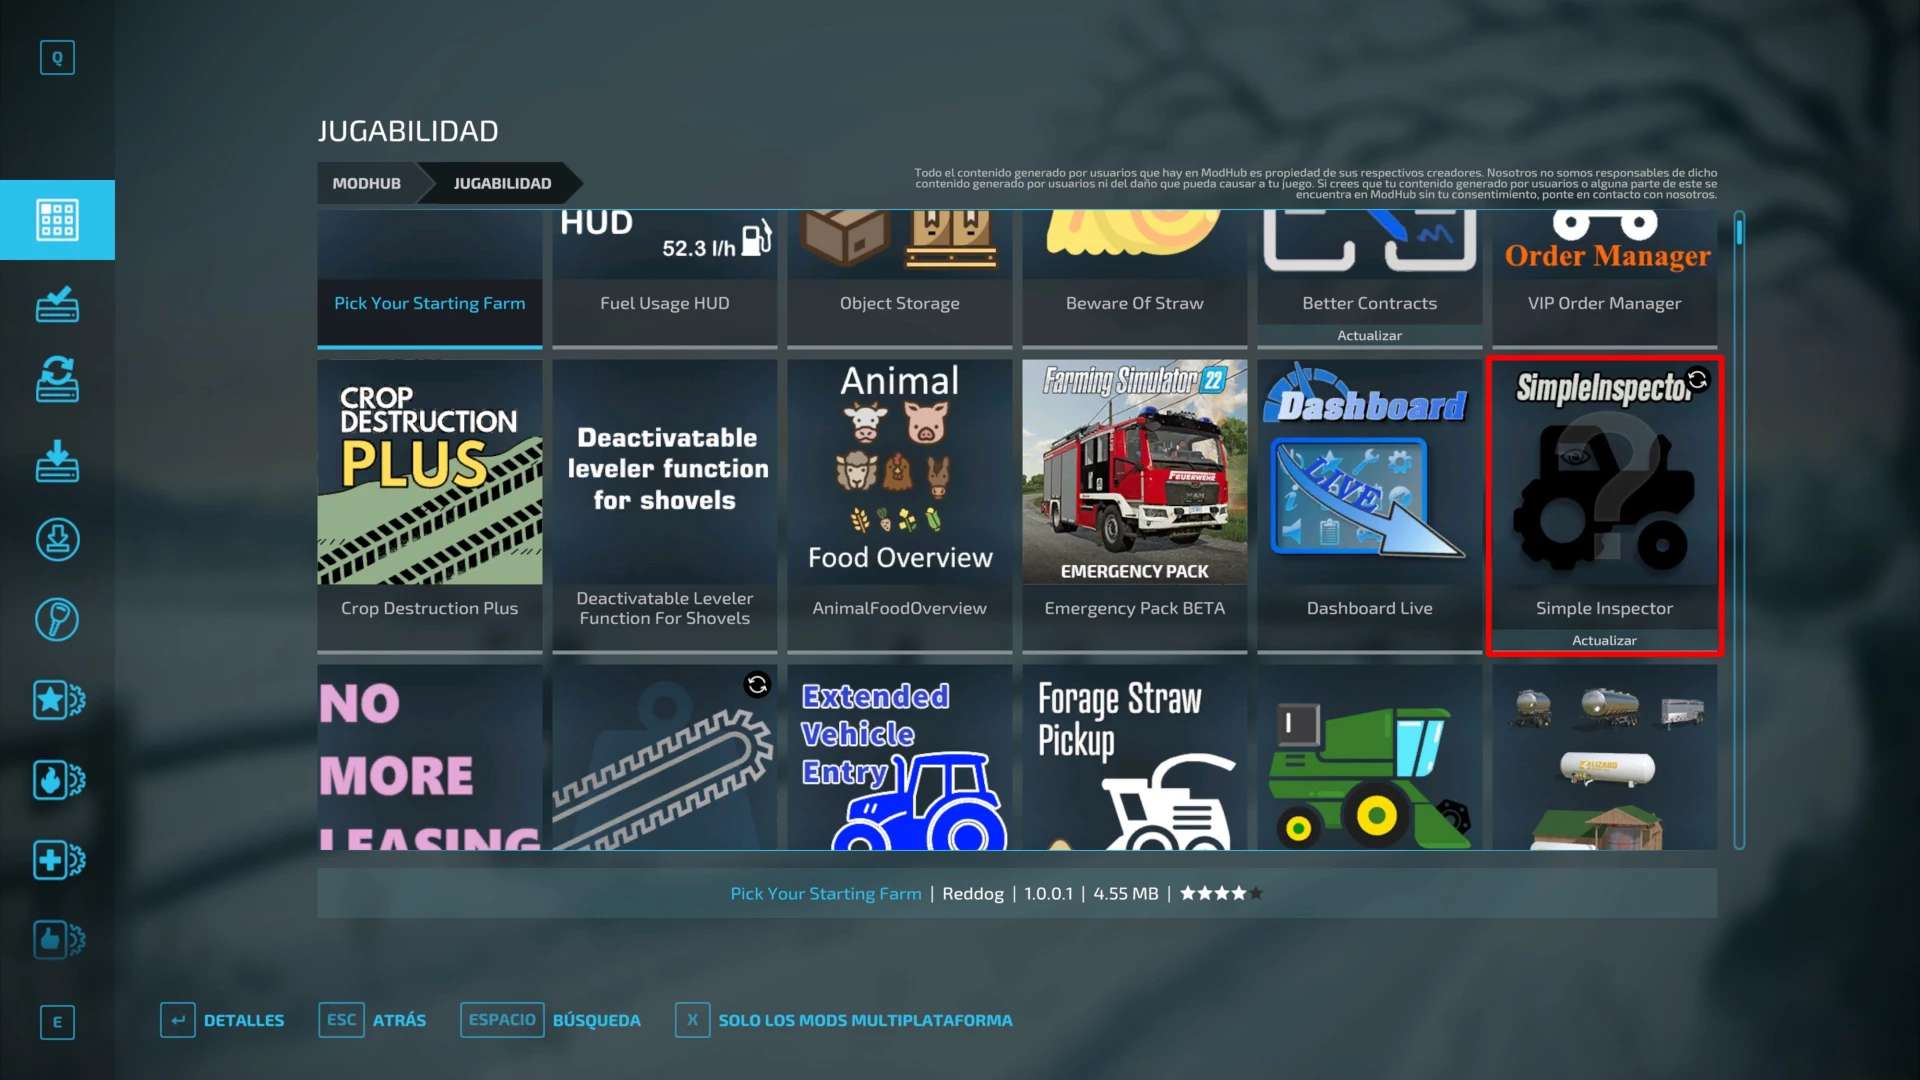Open the flame trending mods sidebar icon

(57, 780)
